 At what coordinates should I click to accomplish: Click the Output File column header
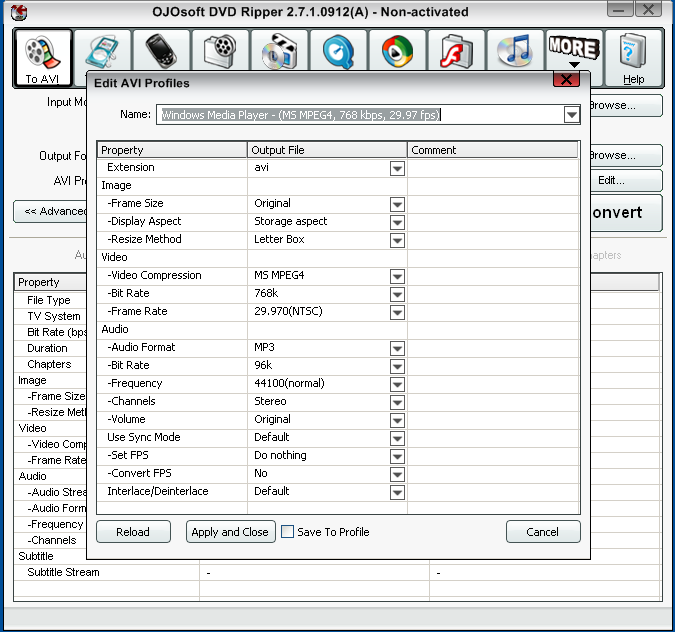click(x=327, y=150)
